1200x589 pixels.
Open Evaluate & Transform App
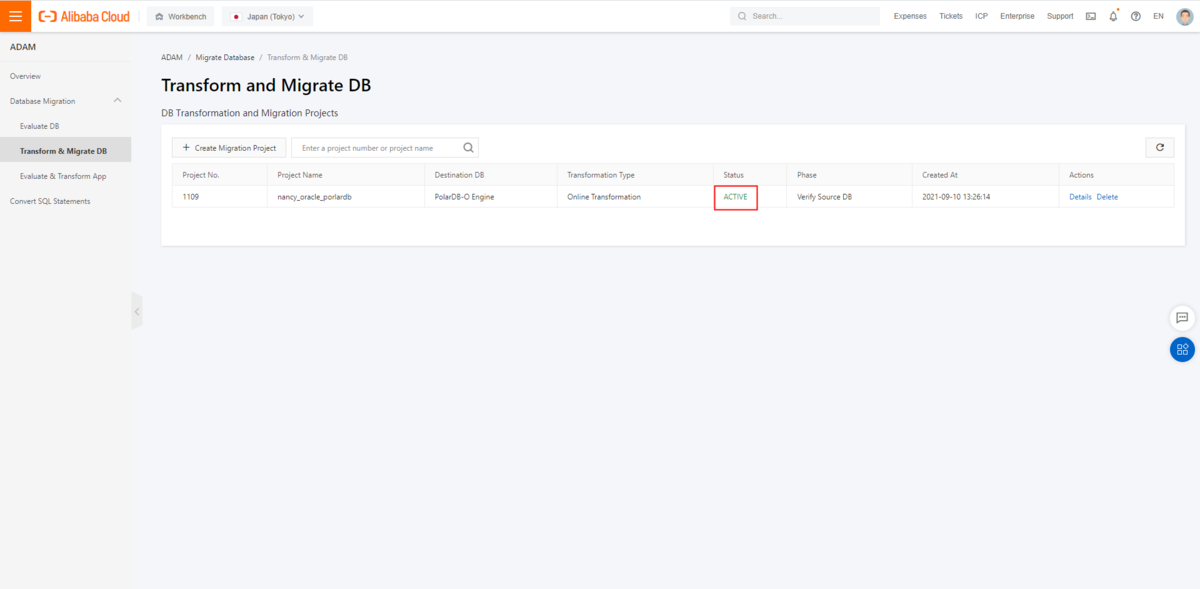[x=65, y=176]
